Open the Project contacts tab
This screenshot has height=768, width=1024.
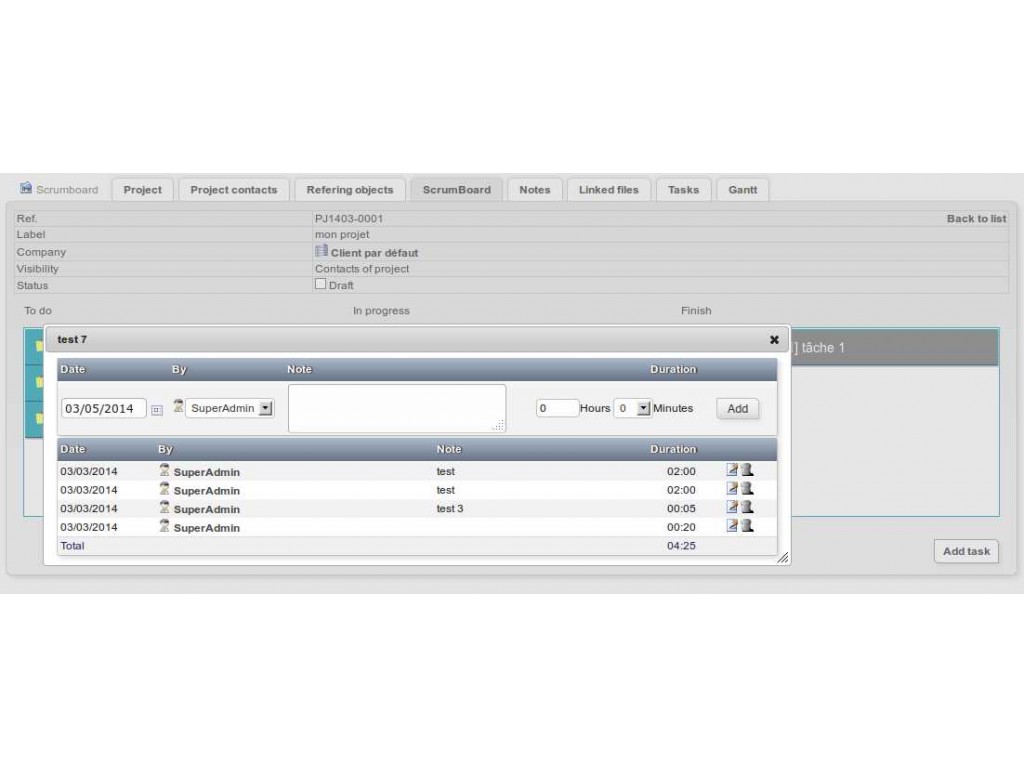tap(234, 189)
